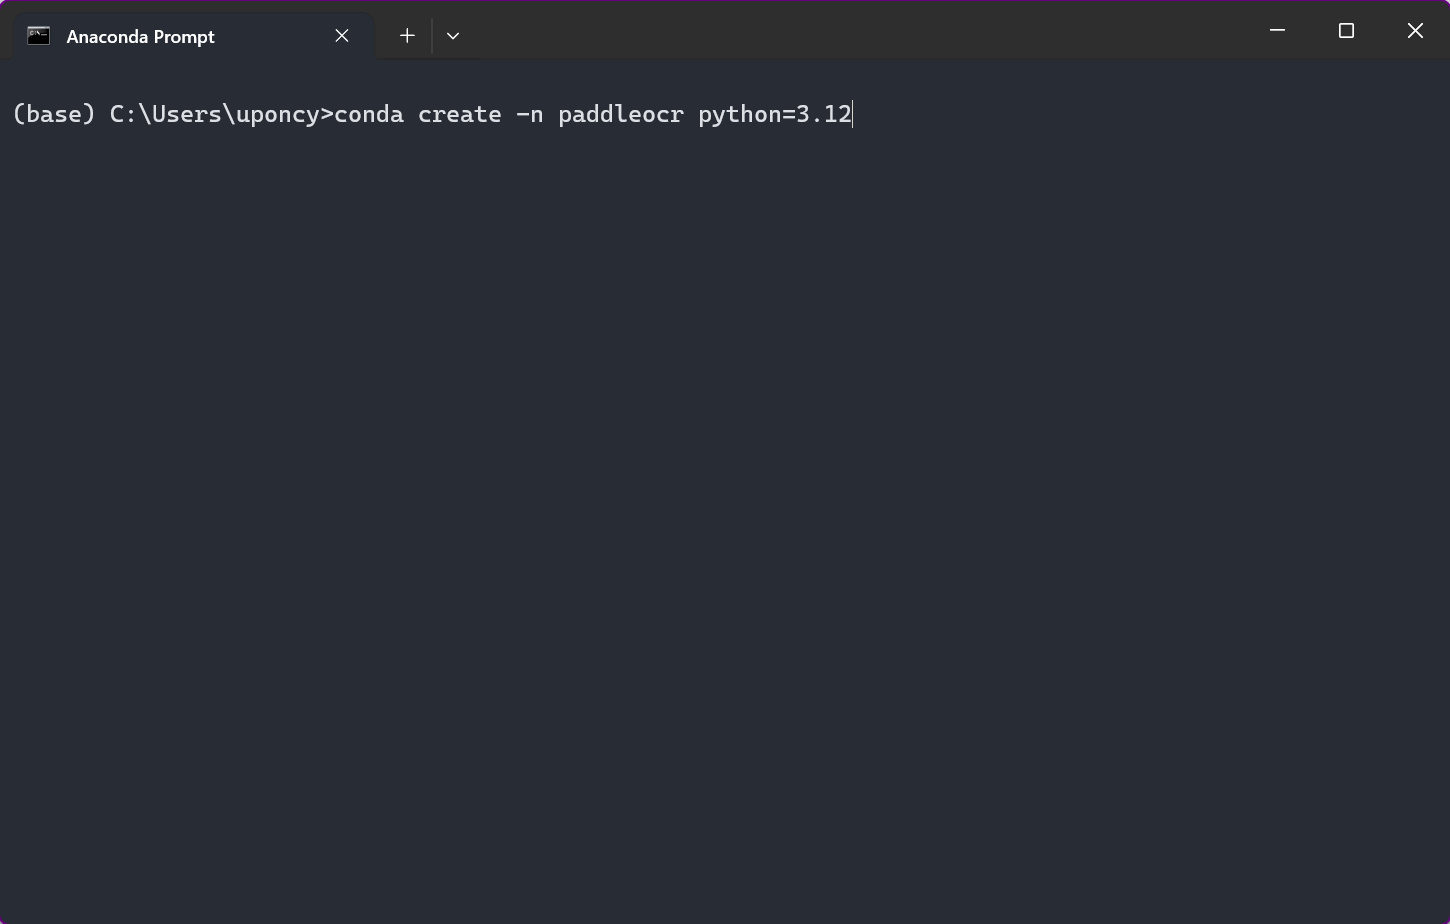Click the empty terminal area below the command
Image resolution: width=1450 pixels, height=924 pixels.
[x=725, y=500]
